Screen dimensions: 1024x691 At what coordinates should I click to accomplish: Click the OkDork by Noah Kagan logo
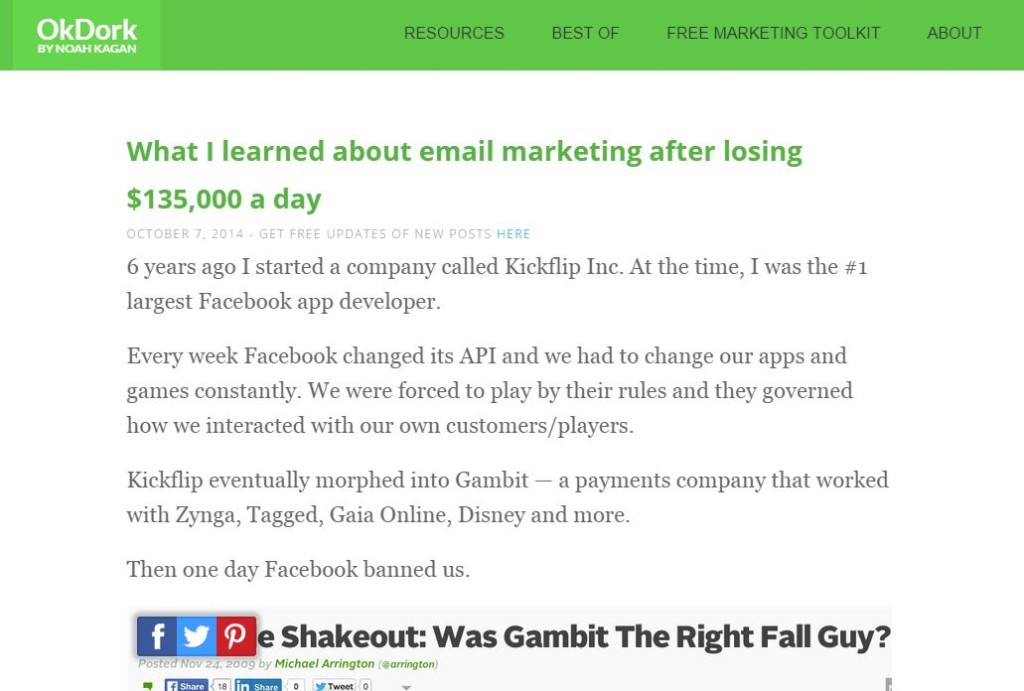87,35
